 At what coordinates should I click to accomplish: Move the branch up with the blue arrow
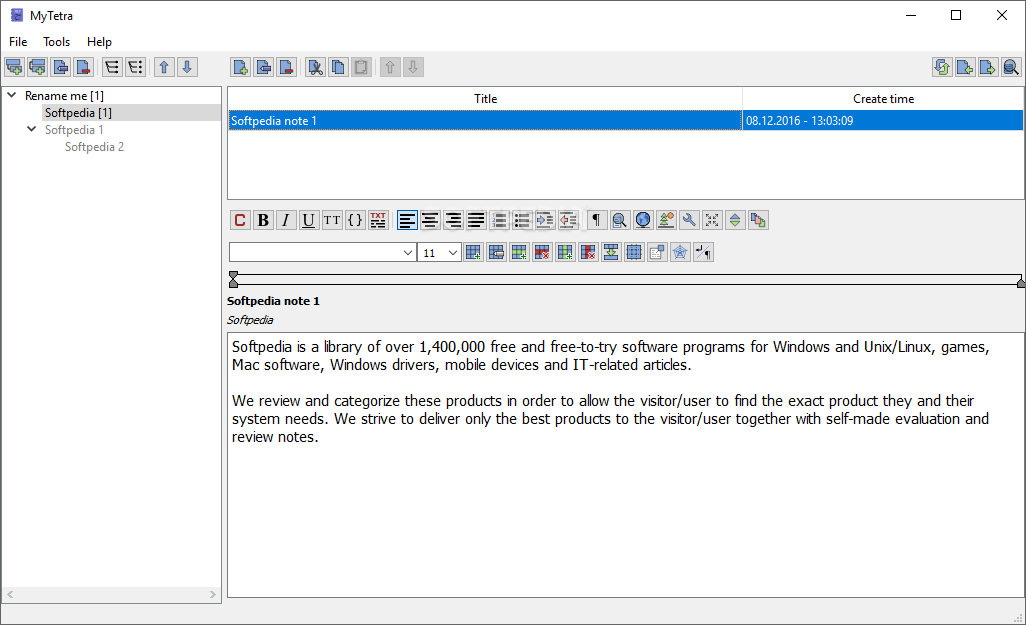(x=164, y=67)
